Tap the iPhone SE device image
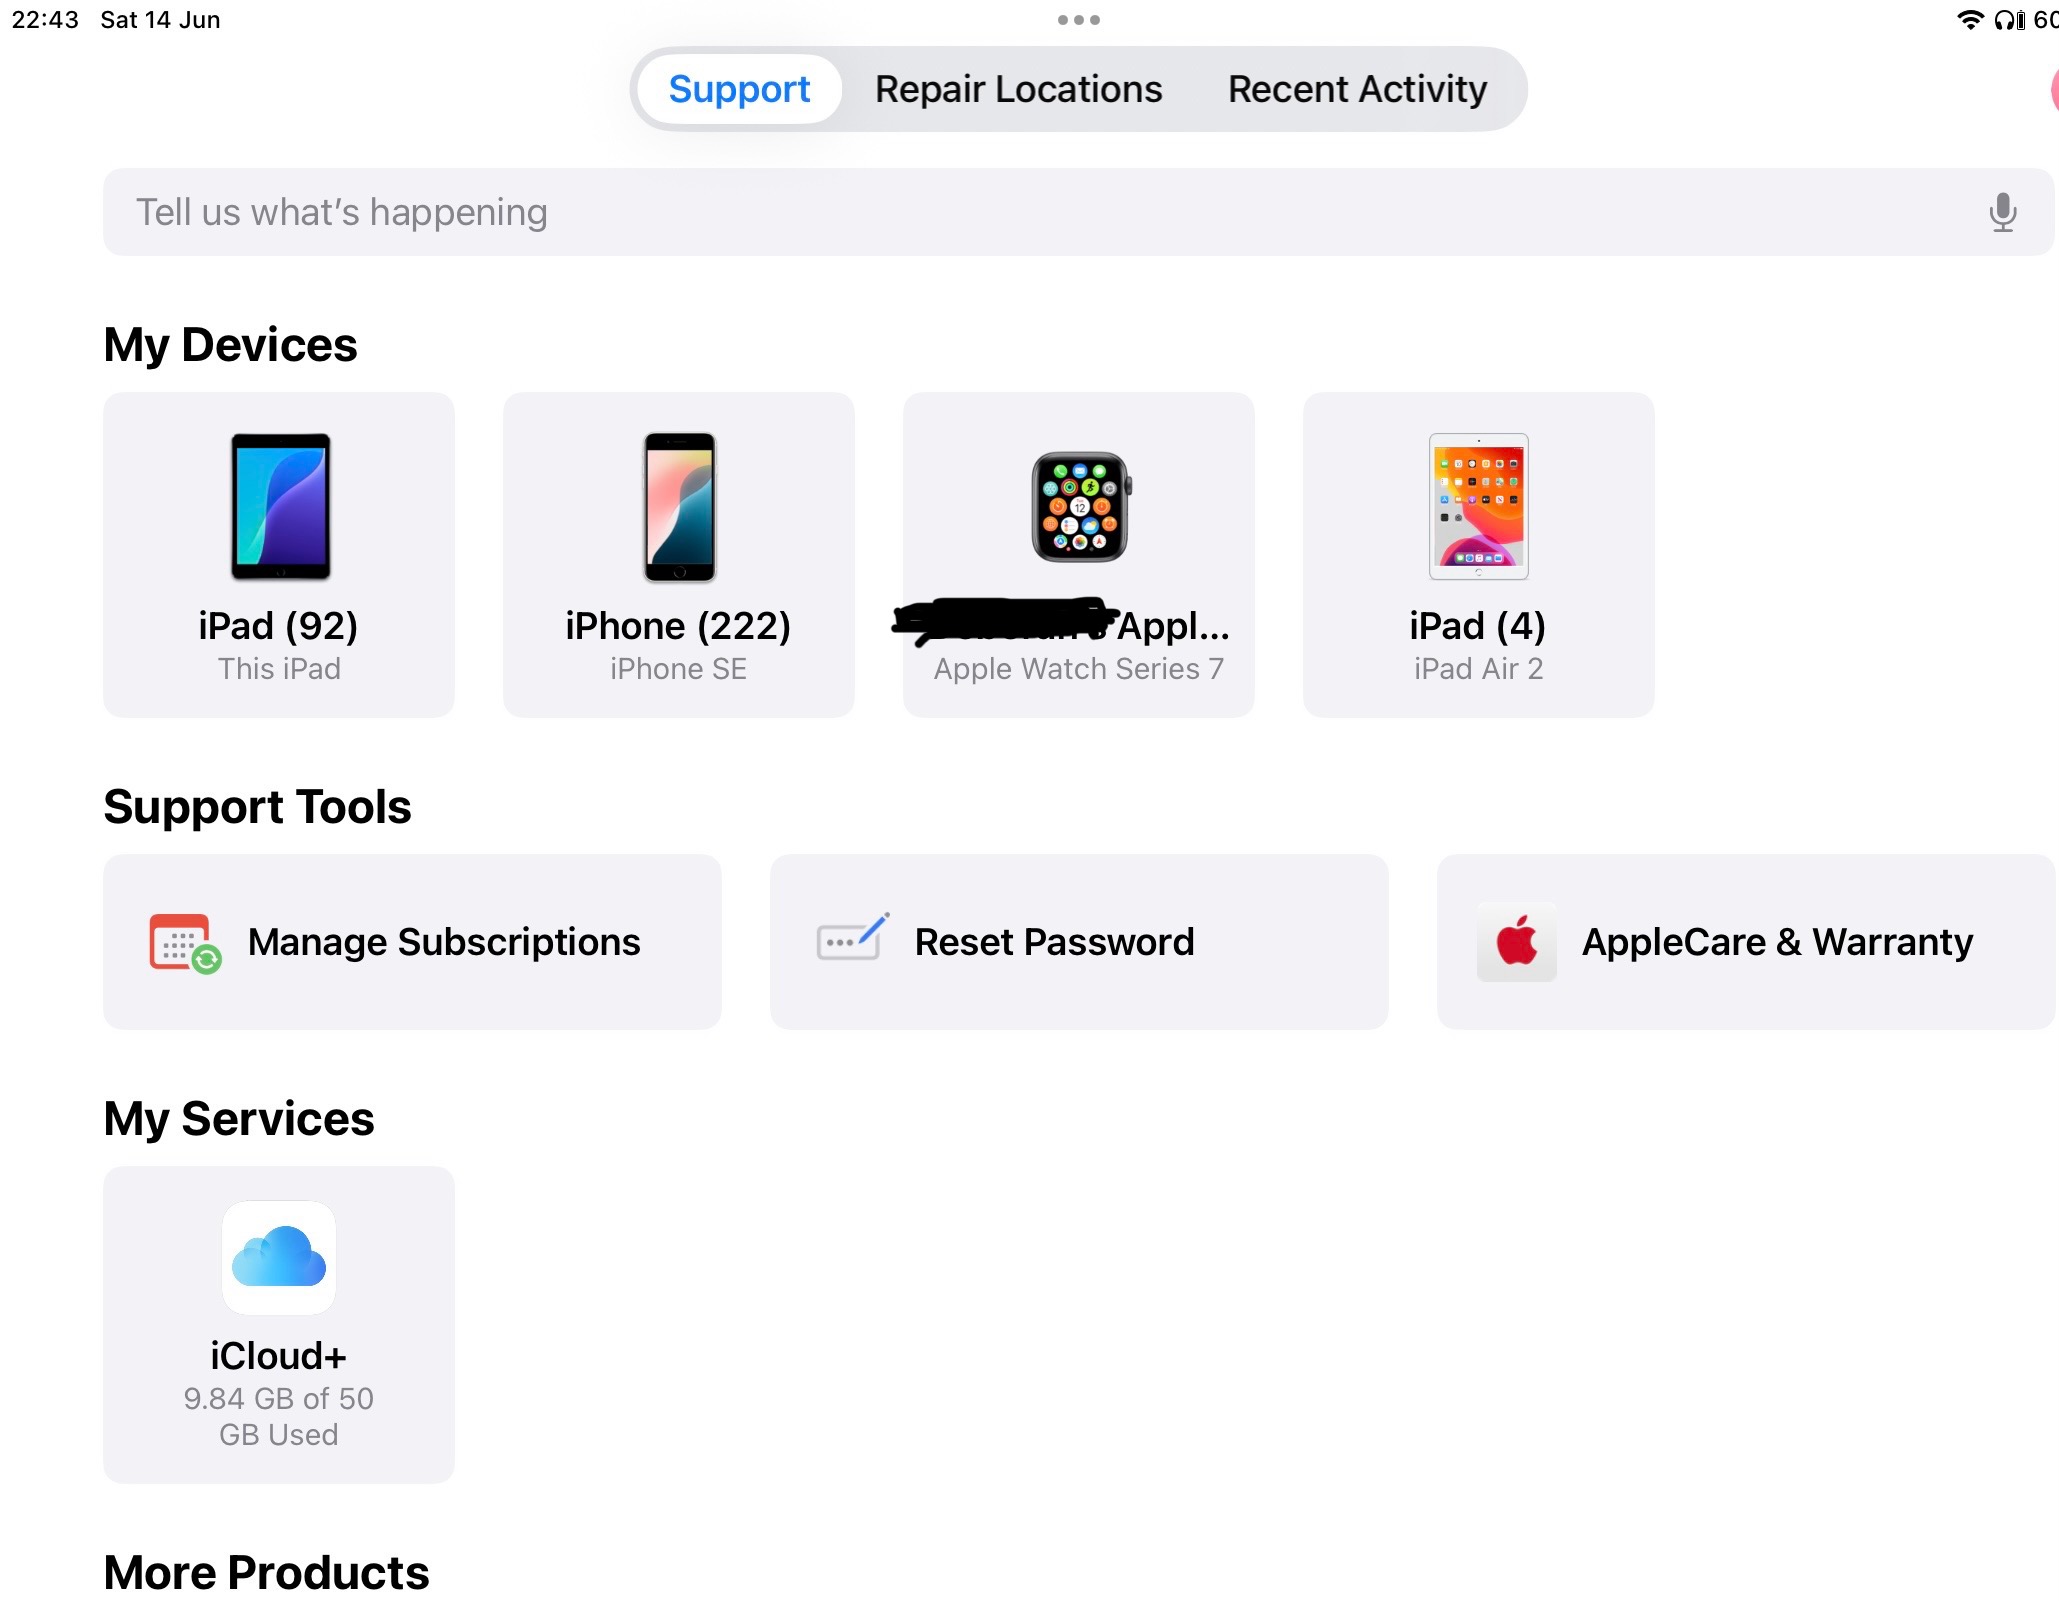The width and height of the screenshot is (2059, 1601). (679, 506)
